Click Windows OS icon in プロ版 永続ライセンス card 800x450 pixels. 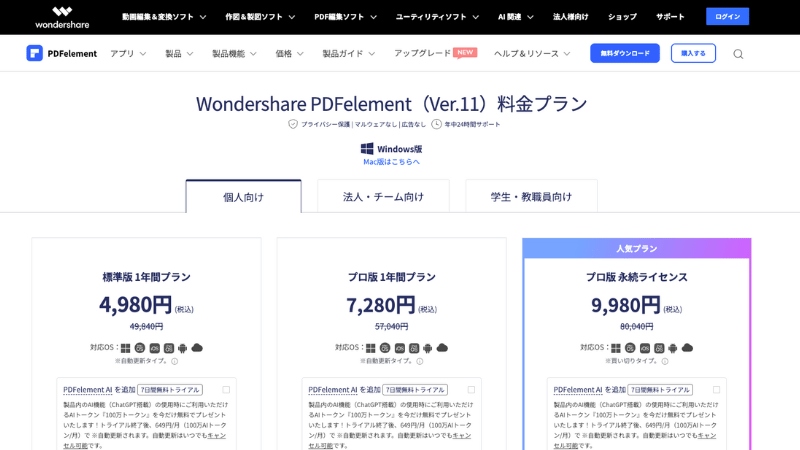(x=616, y=348)
